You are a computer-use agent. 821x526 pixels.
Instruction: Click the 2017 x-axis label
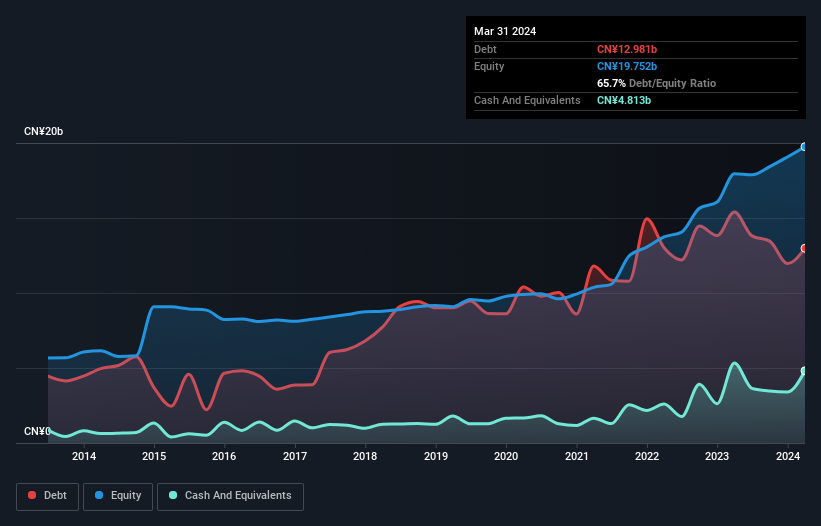click(x=295, y=456)
